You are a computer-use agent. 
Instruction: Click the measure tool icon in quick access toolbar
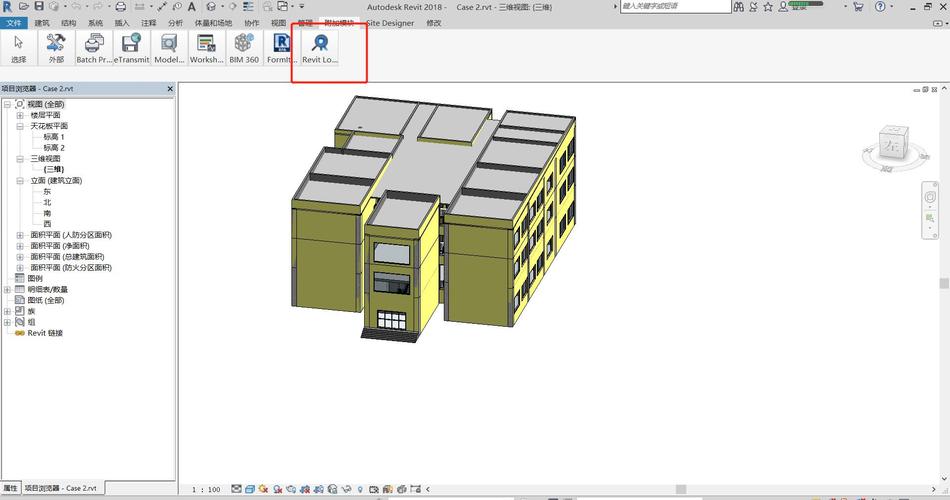pos(139,7)
